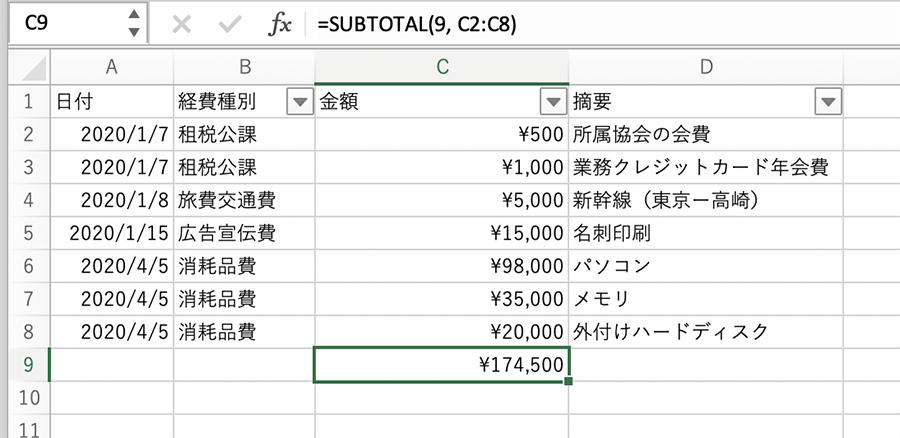Click the 旅費交通費 cell
900x438 pixels.
pos(243,200)
